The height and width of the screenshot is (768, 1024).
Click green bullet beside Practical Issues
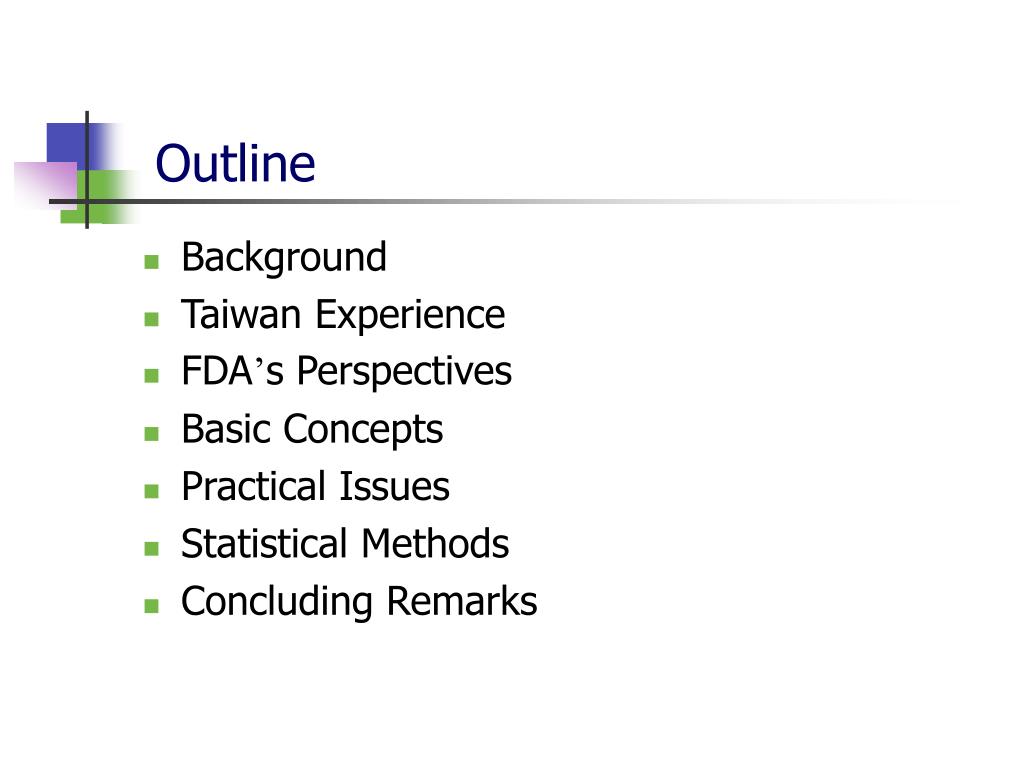pyautogui.click(x=152, y=491)
